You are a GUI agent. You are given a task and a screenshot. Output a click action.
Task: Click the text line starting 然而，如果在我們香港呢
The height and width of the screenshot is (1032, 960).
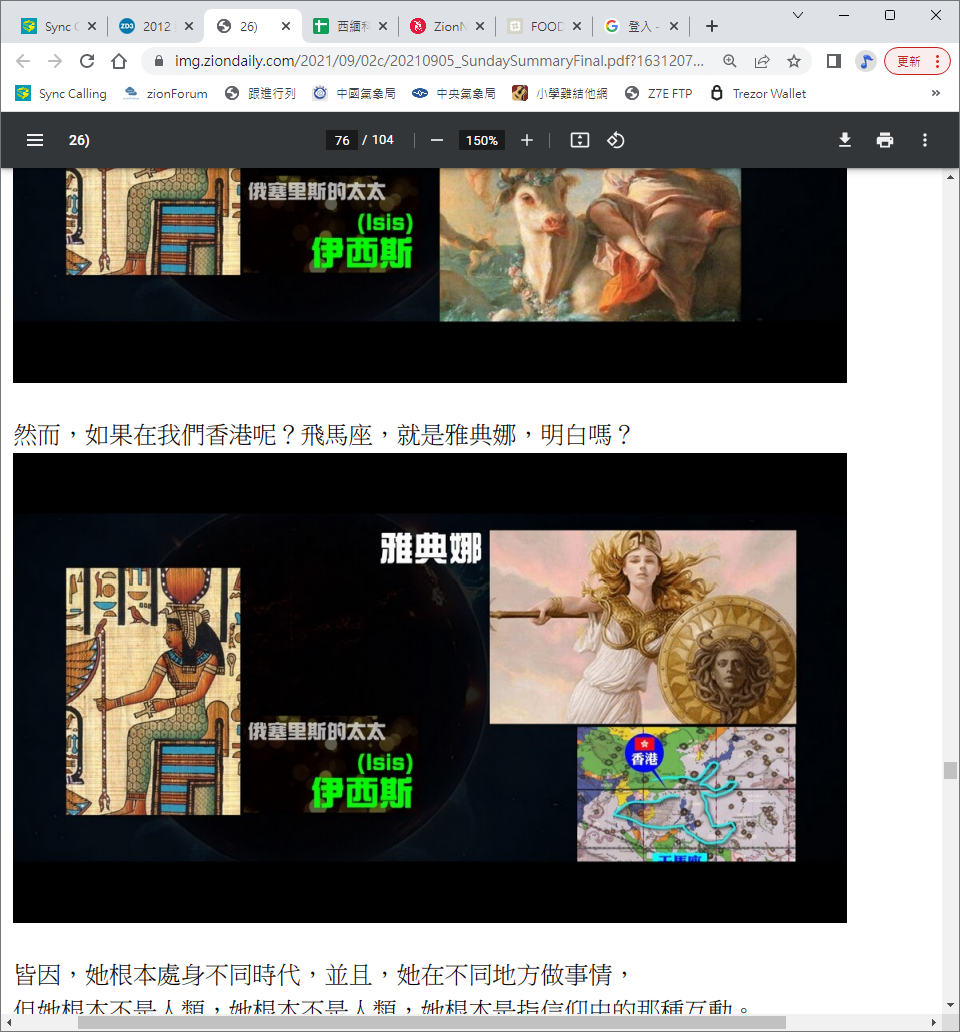point(322,435)
